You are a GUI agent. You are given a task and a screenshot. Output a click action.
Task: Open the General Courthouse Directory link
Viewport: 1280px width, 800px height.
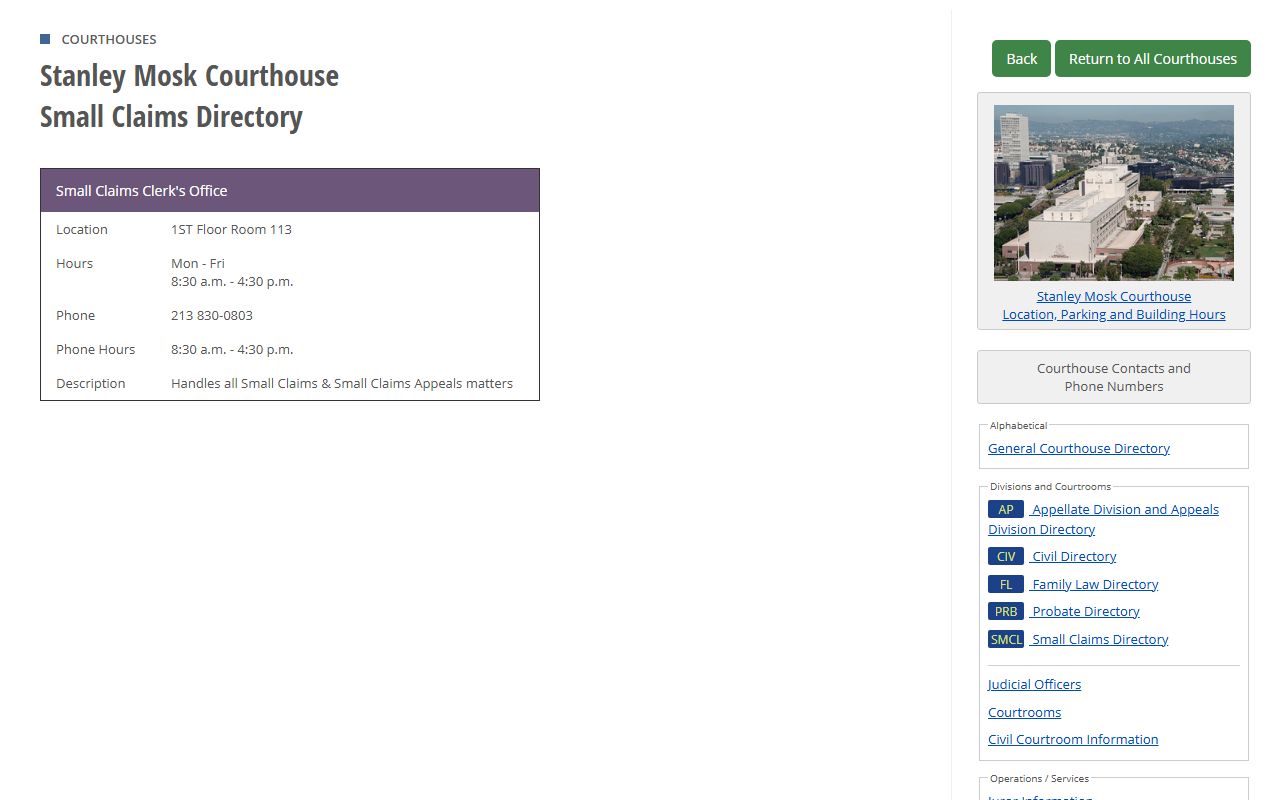pos(1079,448)
